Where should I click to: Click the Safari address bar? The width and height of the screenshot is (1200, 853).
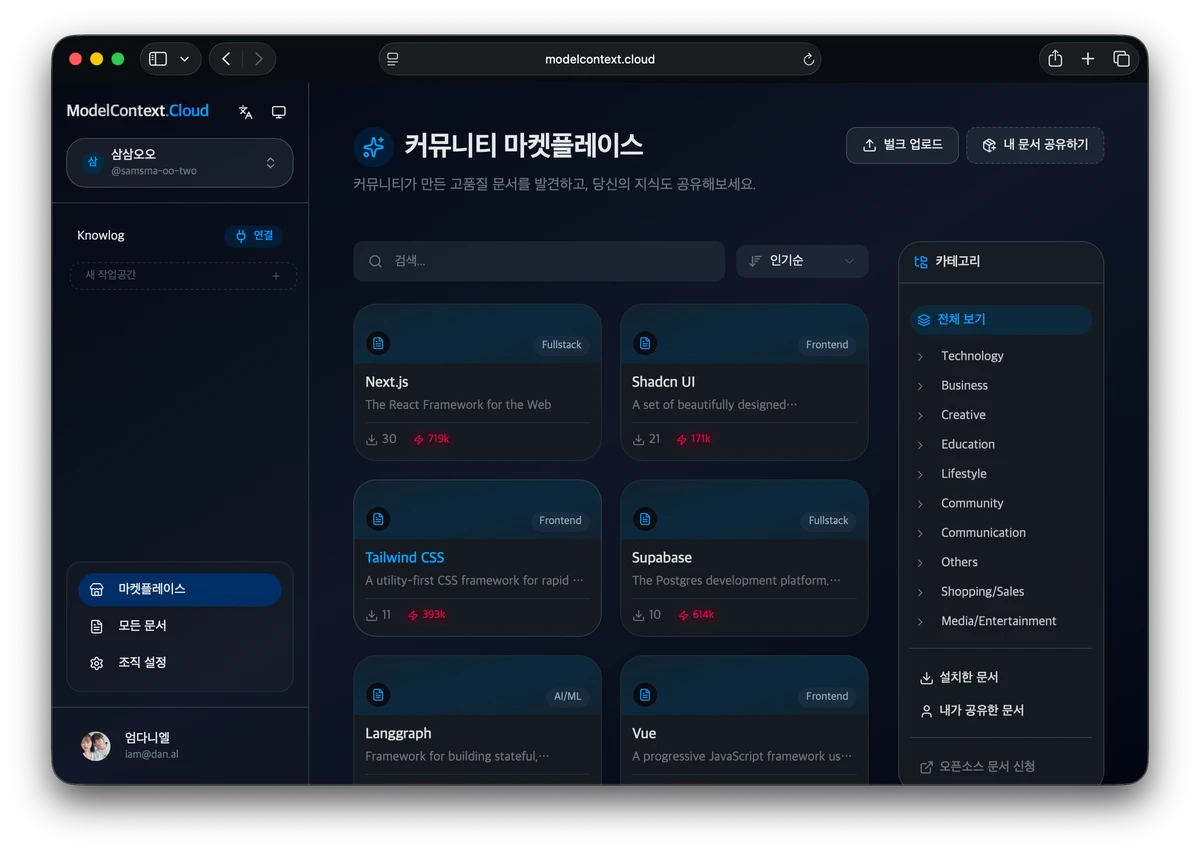pyautogui.click(x=600, y=59)
